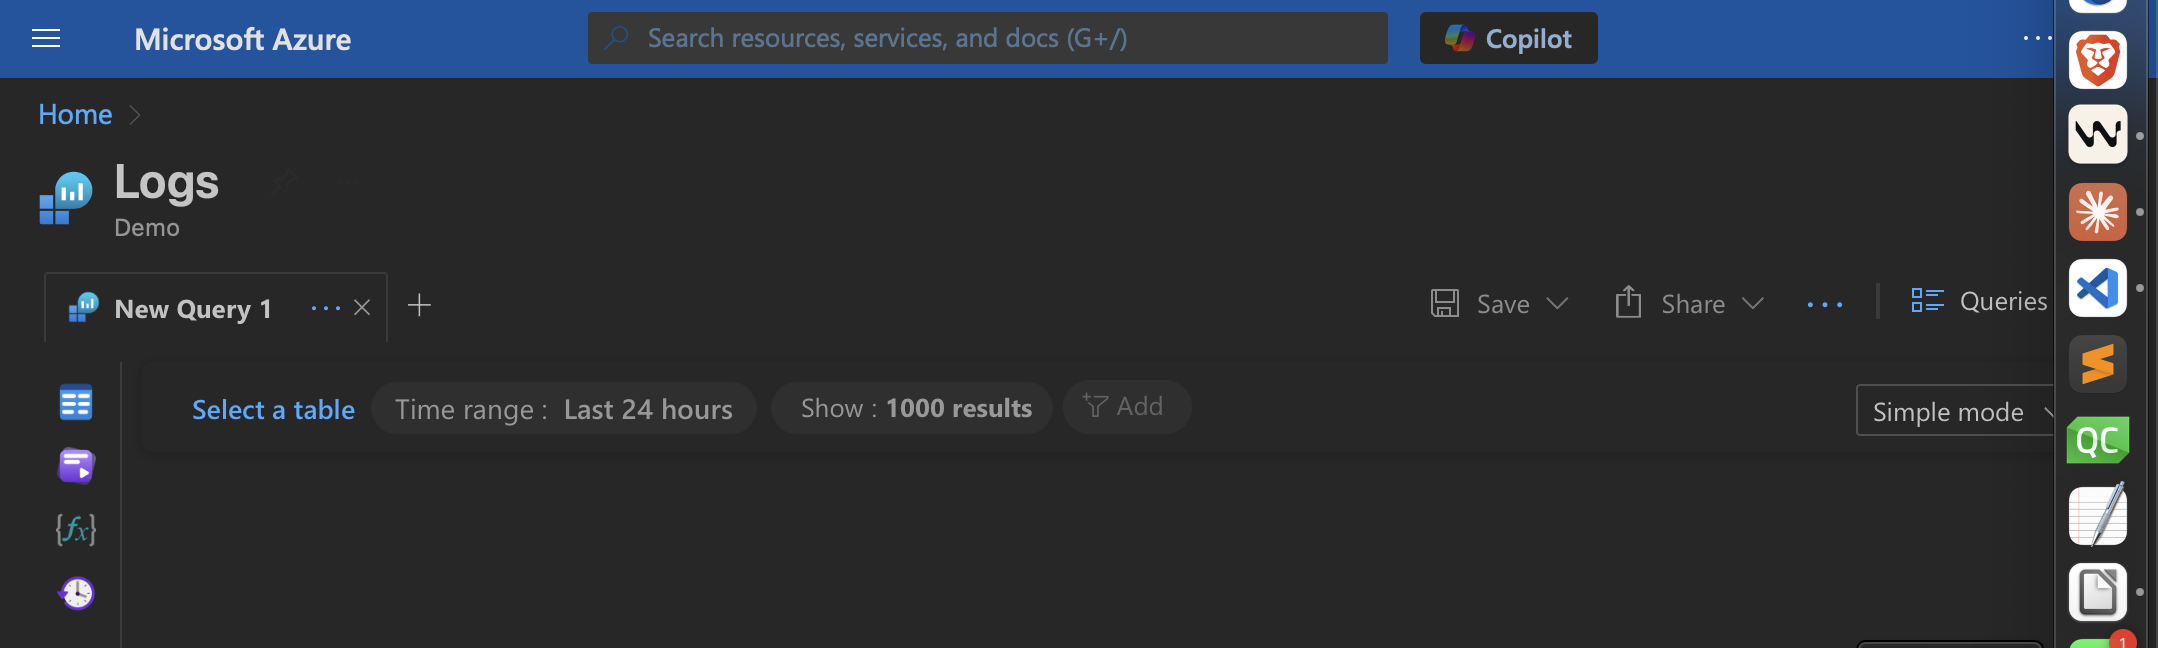Viewport: 2158px width, 648px height.
Task: Open Sublime Text from the dock
Action: point(2097,363)
